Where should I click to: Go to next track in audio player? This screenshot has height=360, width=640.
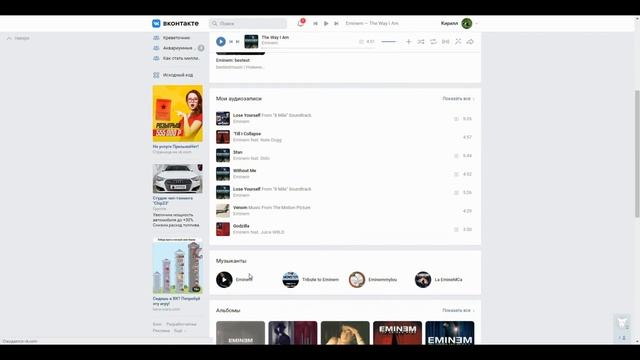(x=238, y=42)
